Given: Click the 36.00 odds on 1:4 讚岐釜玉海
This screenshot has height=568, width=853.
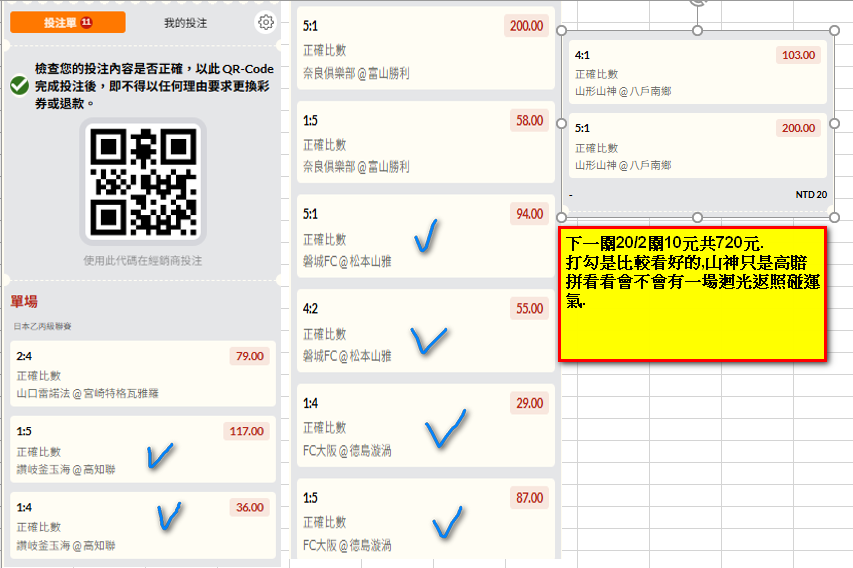Looking at the screenshot, I should coord(248,507).
